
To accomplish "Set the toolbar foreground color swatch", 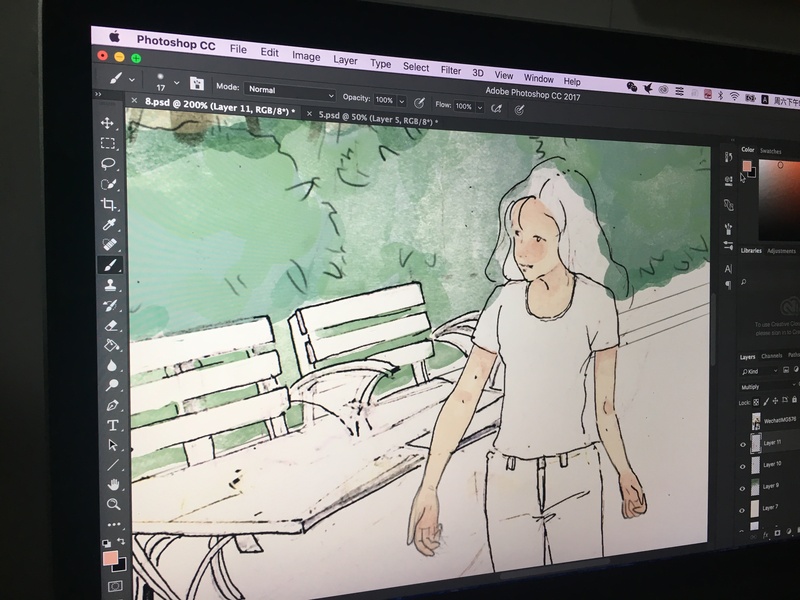I will click(x=110, y=558).
